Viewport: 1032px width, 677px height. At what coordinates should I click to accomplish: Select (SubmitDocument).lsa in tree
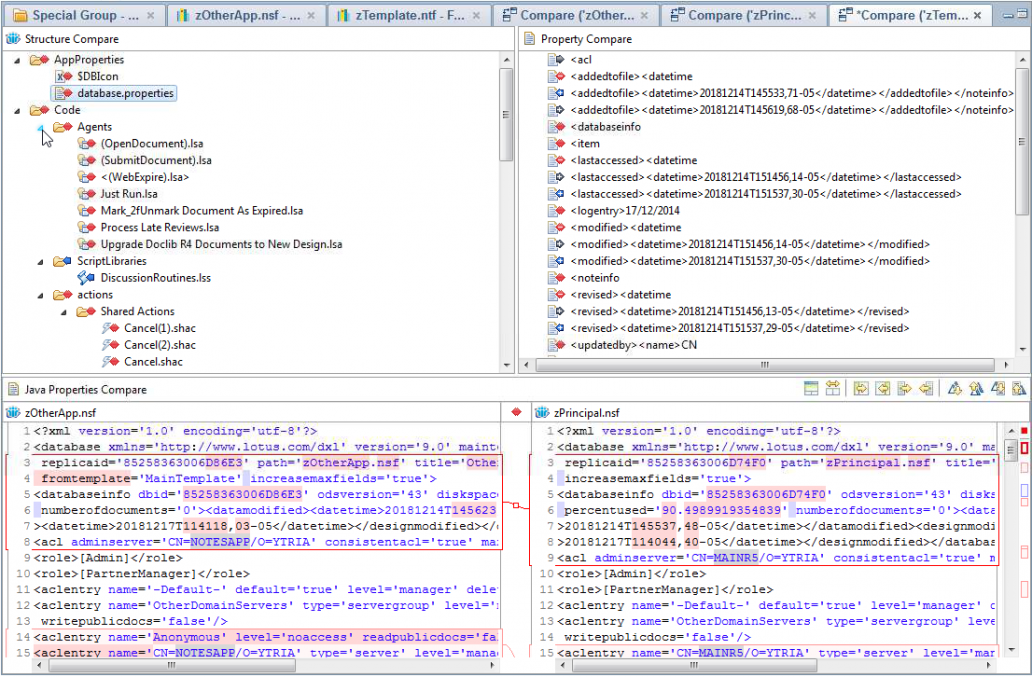[x=156, y=160]
